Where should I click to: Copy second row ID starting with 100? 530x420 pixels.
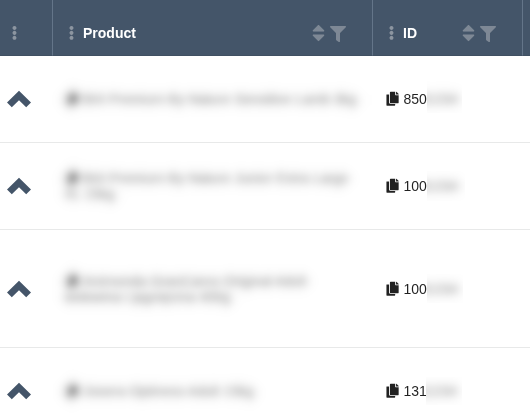pos(392,186)
